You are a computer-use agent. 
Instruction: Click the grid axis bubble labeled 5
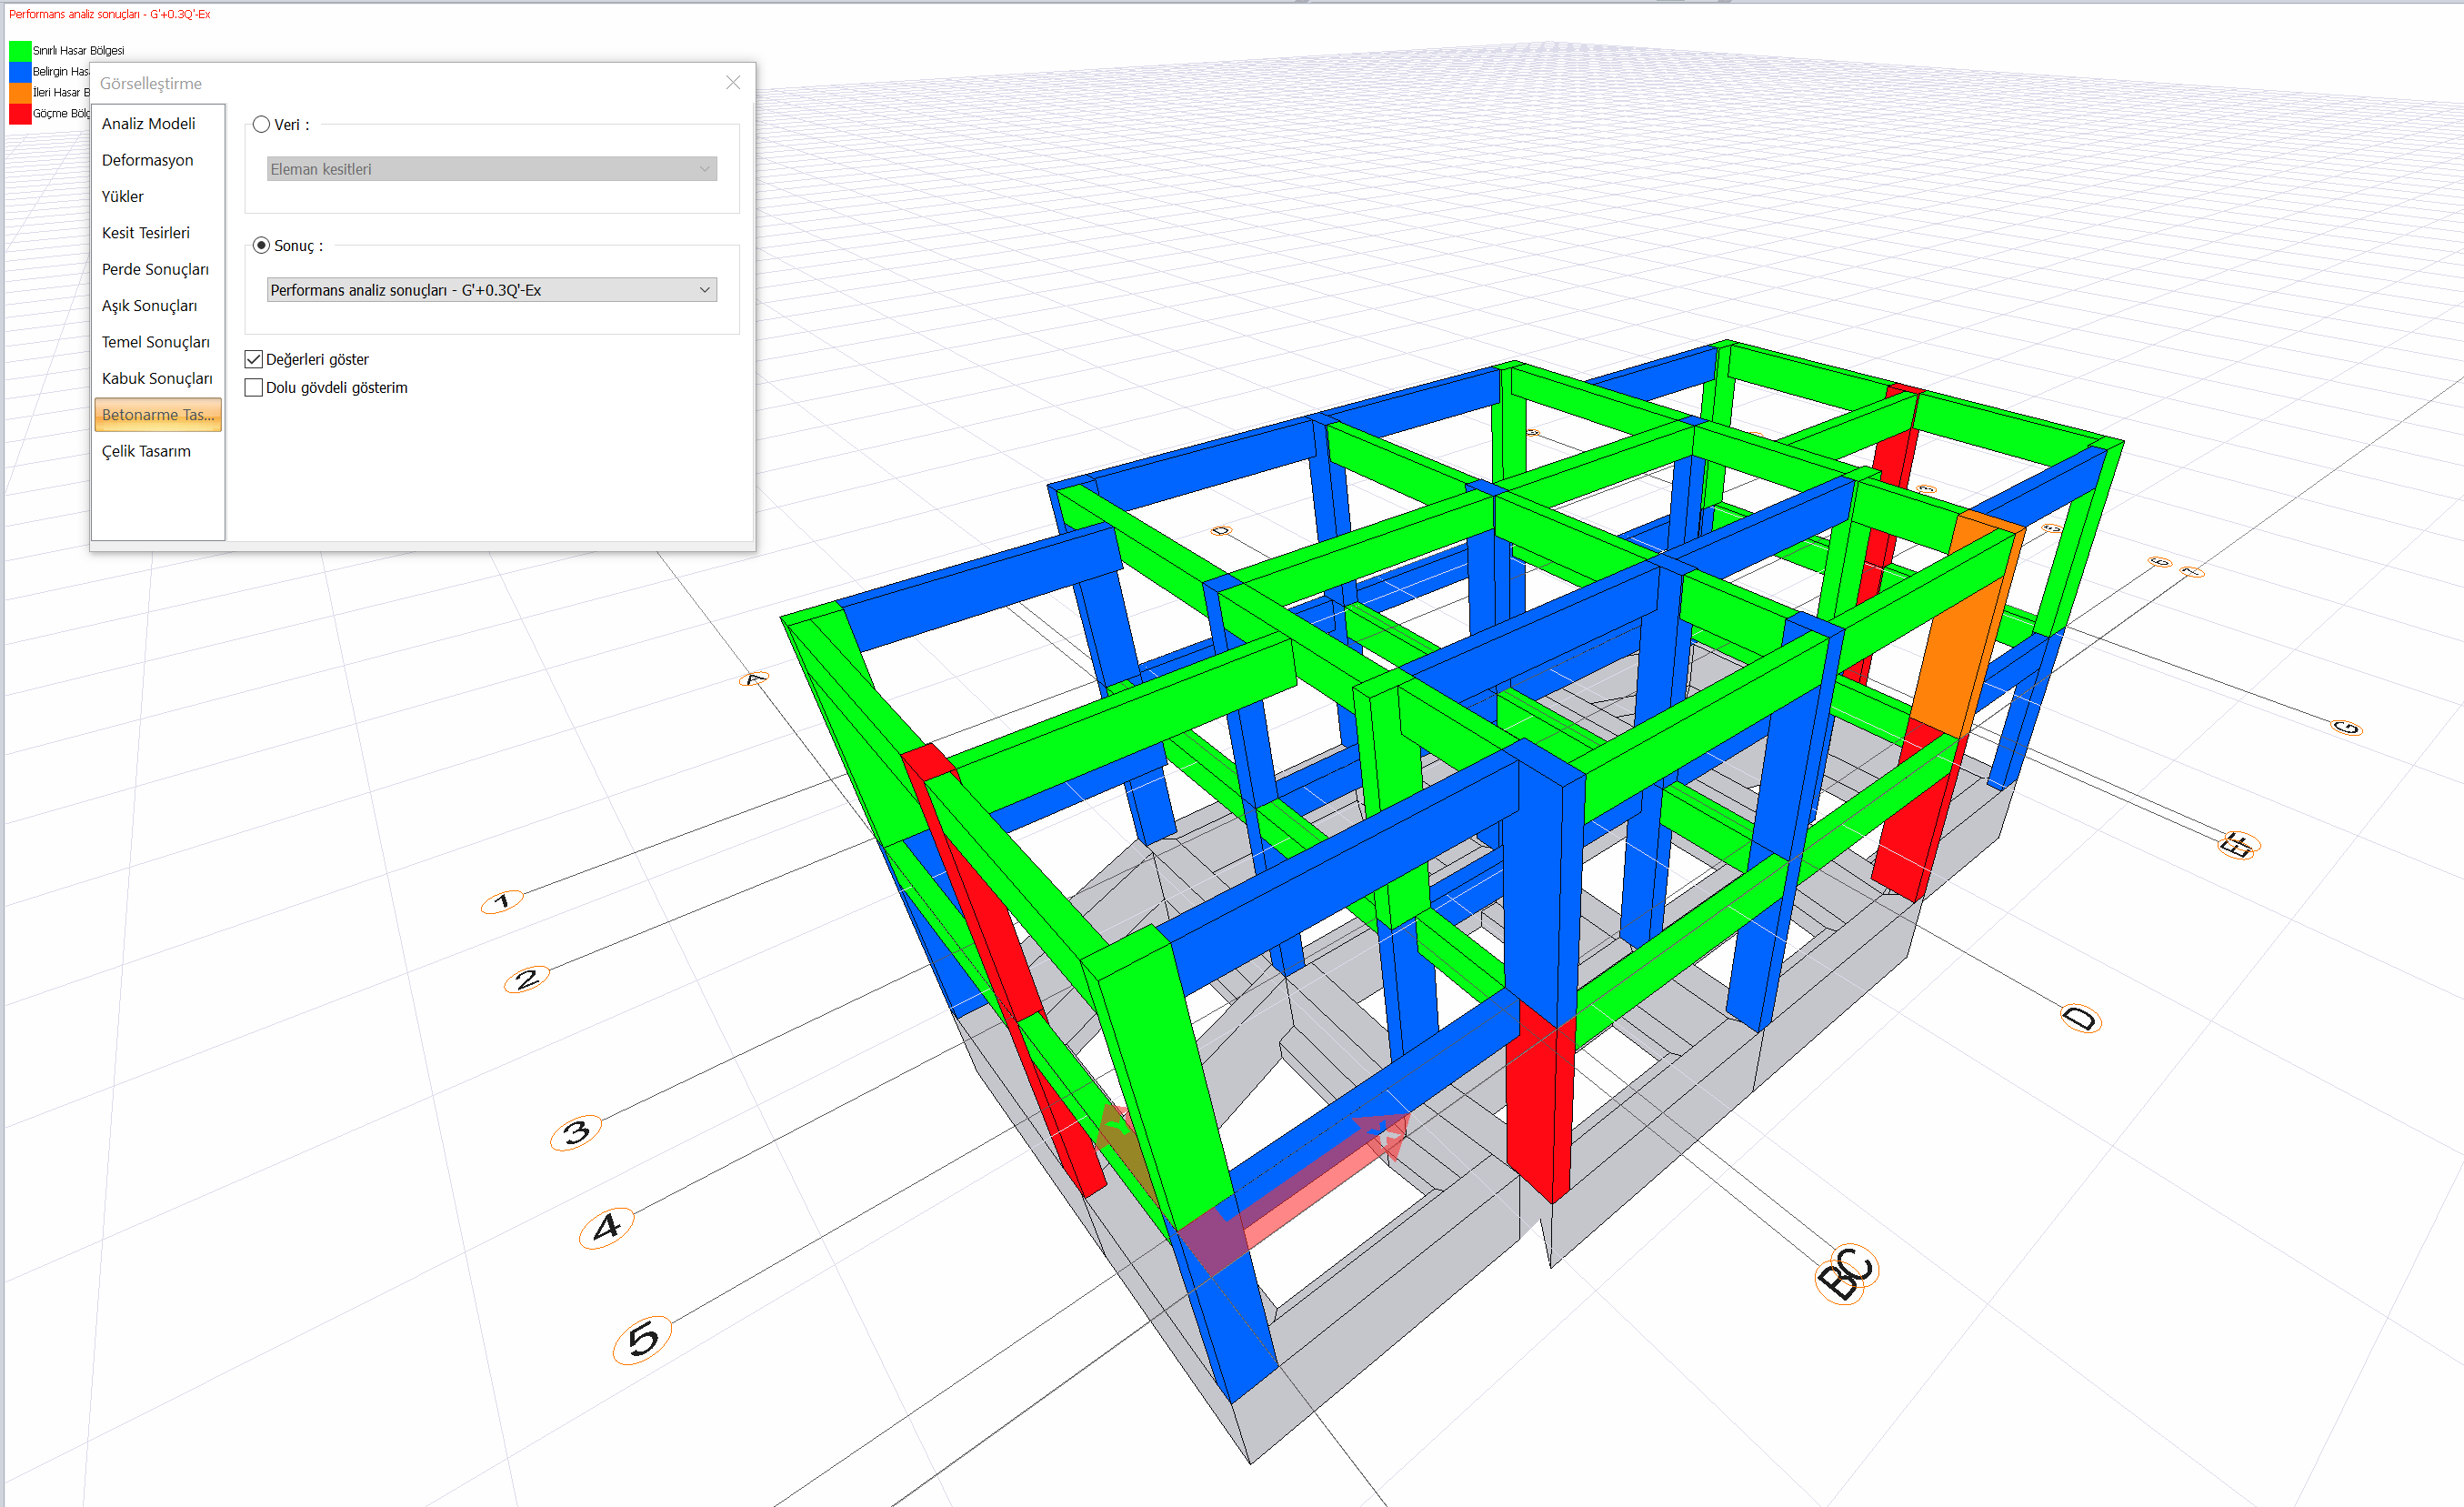coord(642,1340)
